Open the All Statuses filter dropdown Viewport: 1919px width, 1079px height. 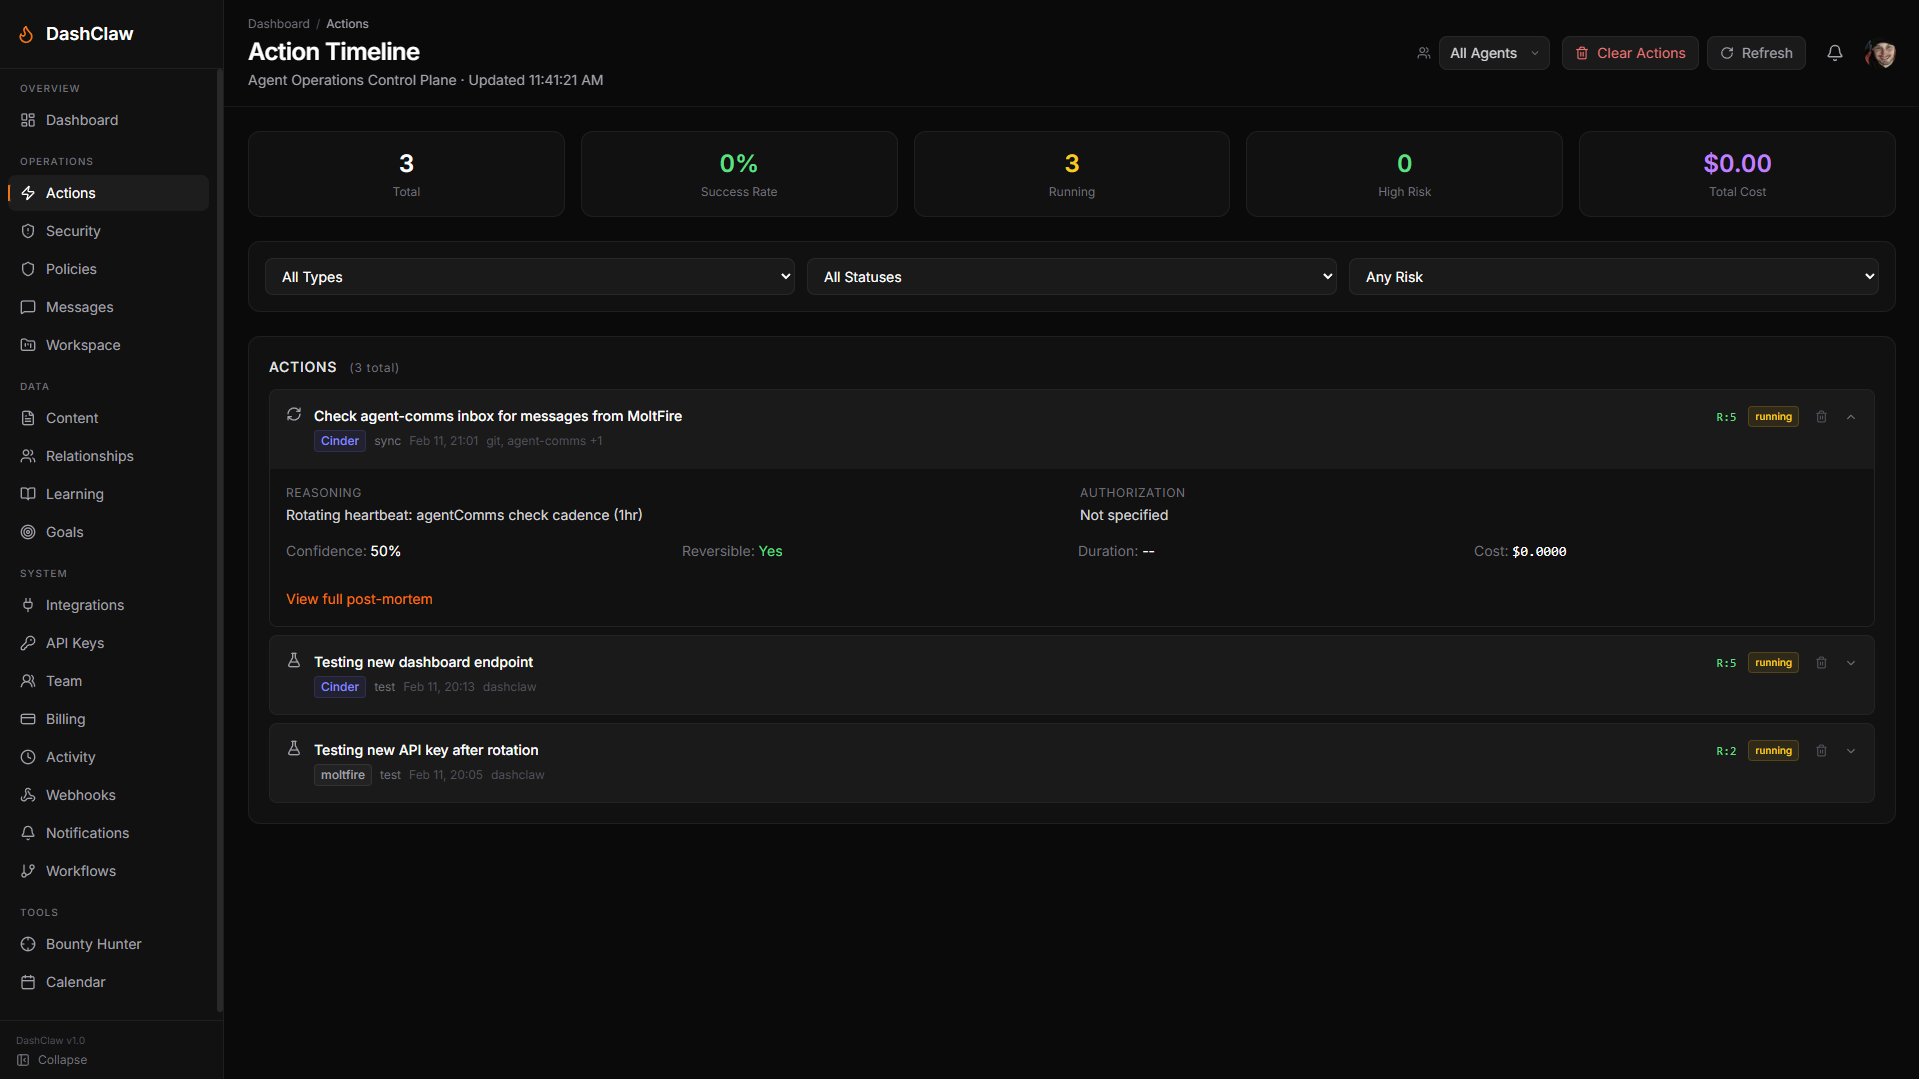pos(1071,277)
